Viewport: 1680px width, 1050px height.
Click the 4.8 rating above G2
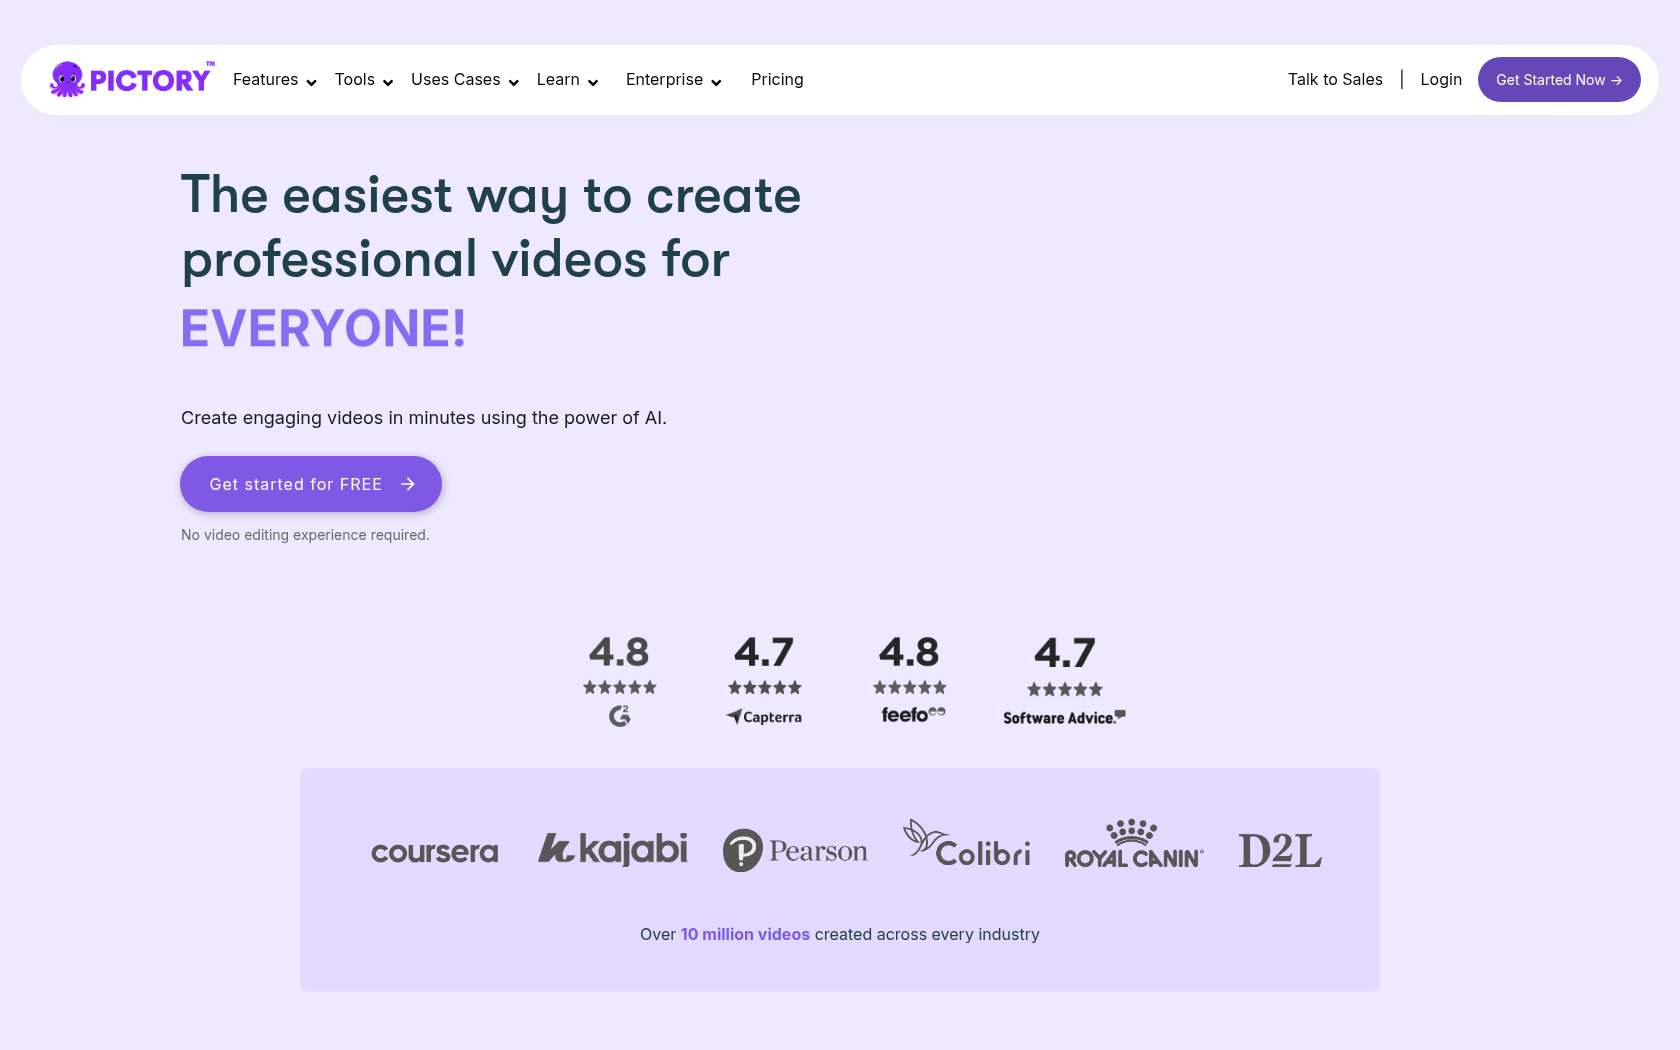click(619, 652)
